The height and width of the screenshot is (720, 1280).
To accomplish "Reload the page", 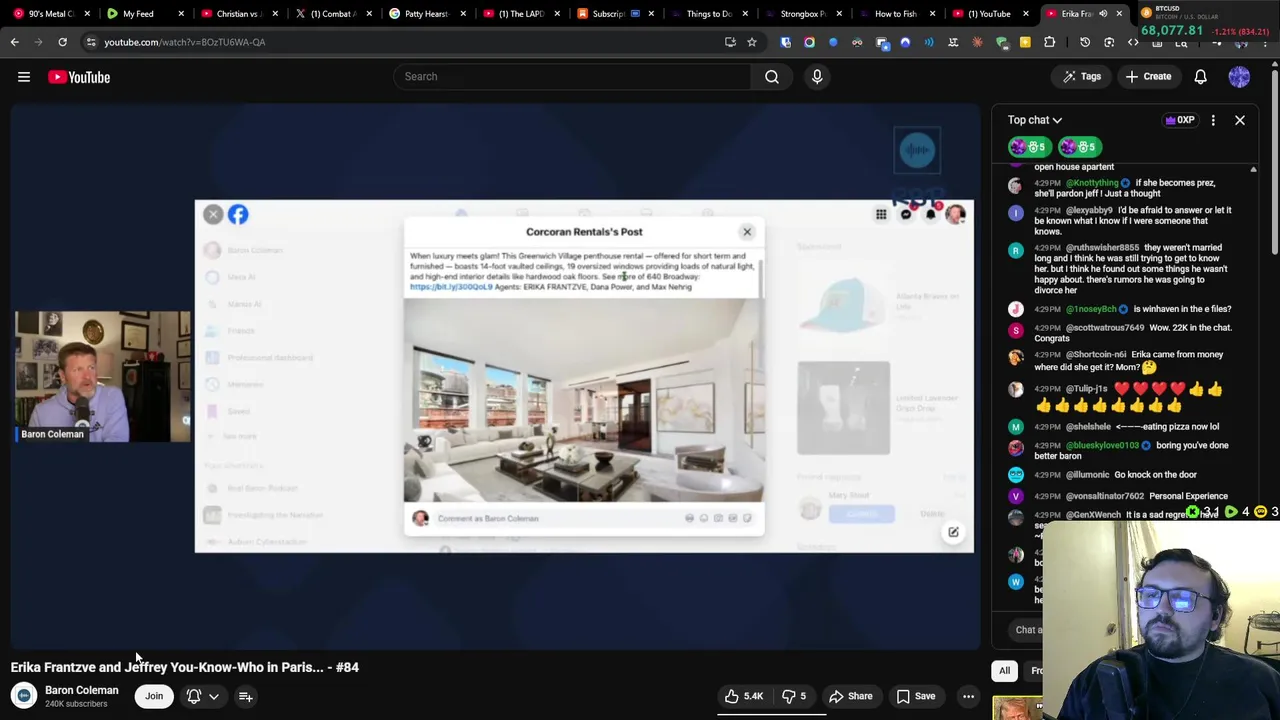I will point(62,42).
